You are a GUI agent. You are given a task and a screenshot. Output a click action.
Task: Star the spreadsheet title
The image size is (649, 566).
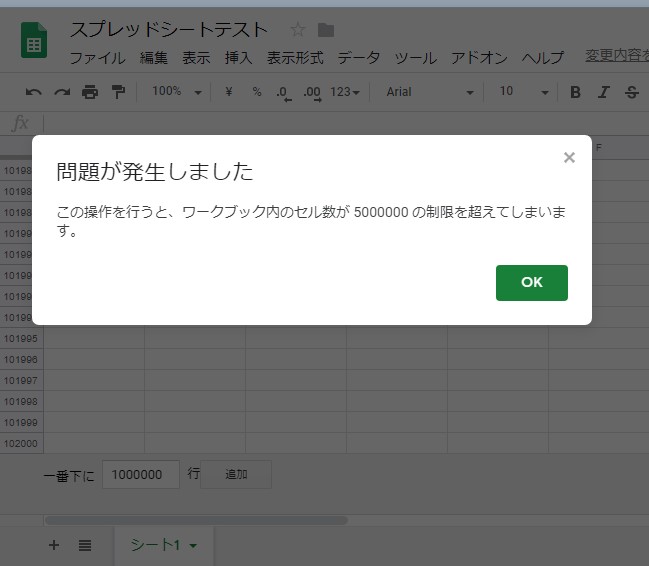click(x=297, y=30)
